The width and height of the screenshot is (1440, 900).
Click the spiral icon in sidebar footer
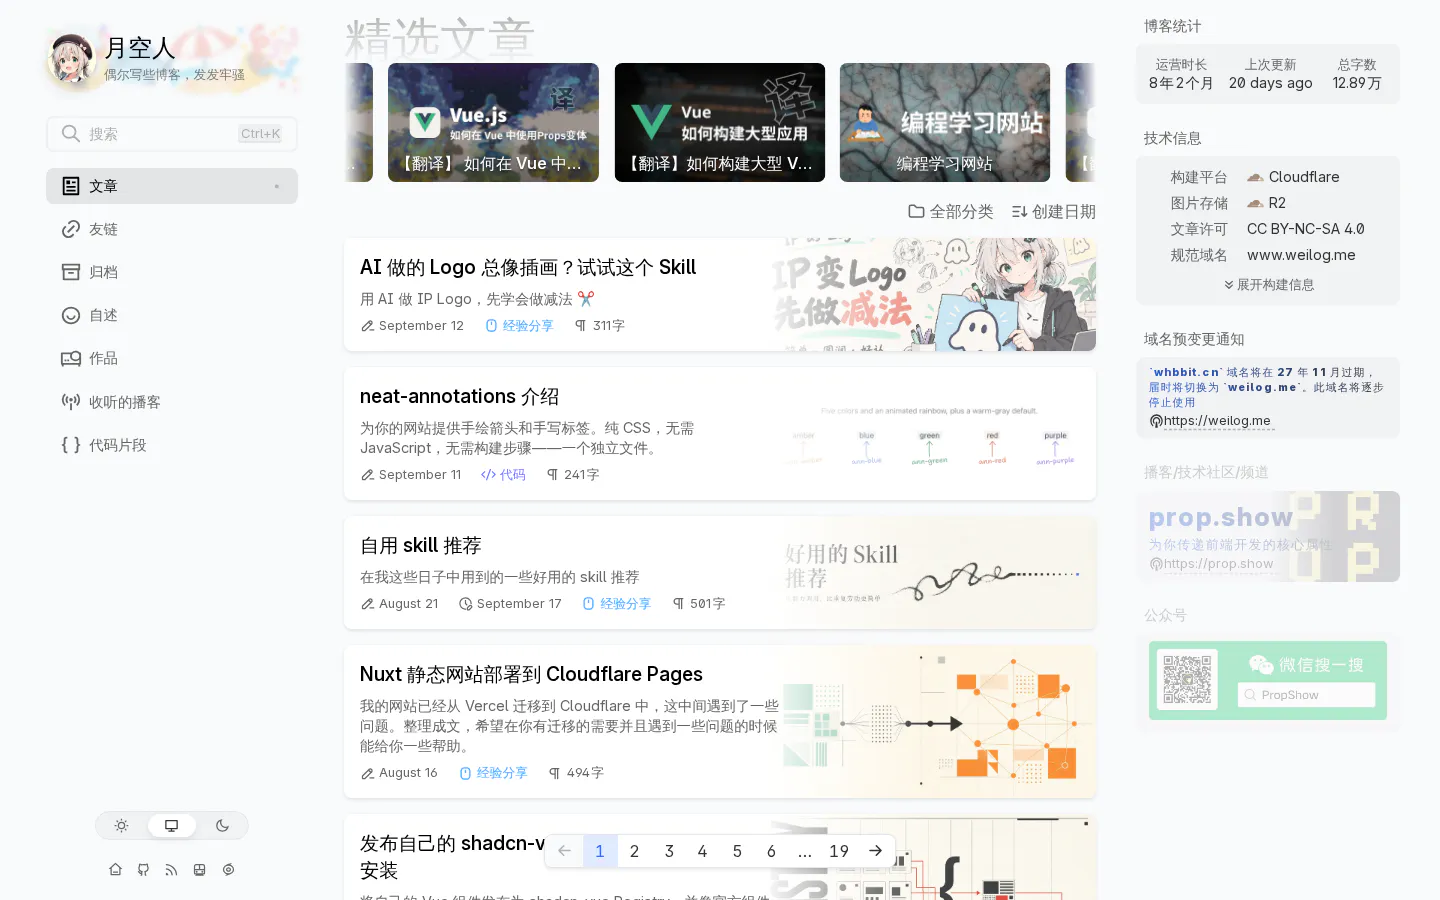coord(228,870)
